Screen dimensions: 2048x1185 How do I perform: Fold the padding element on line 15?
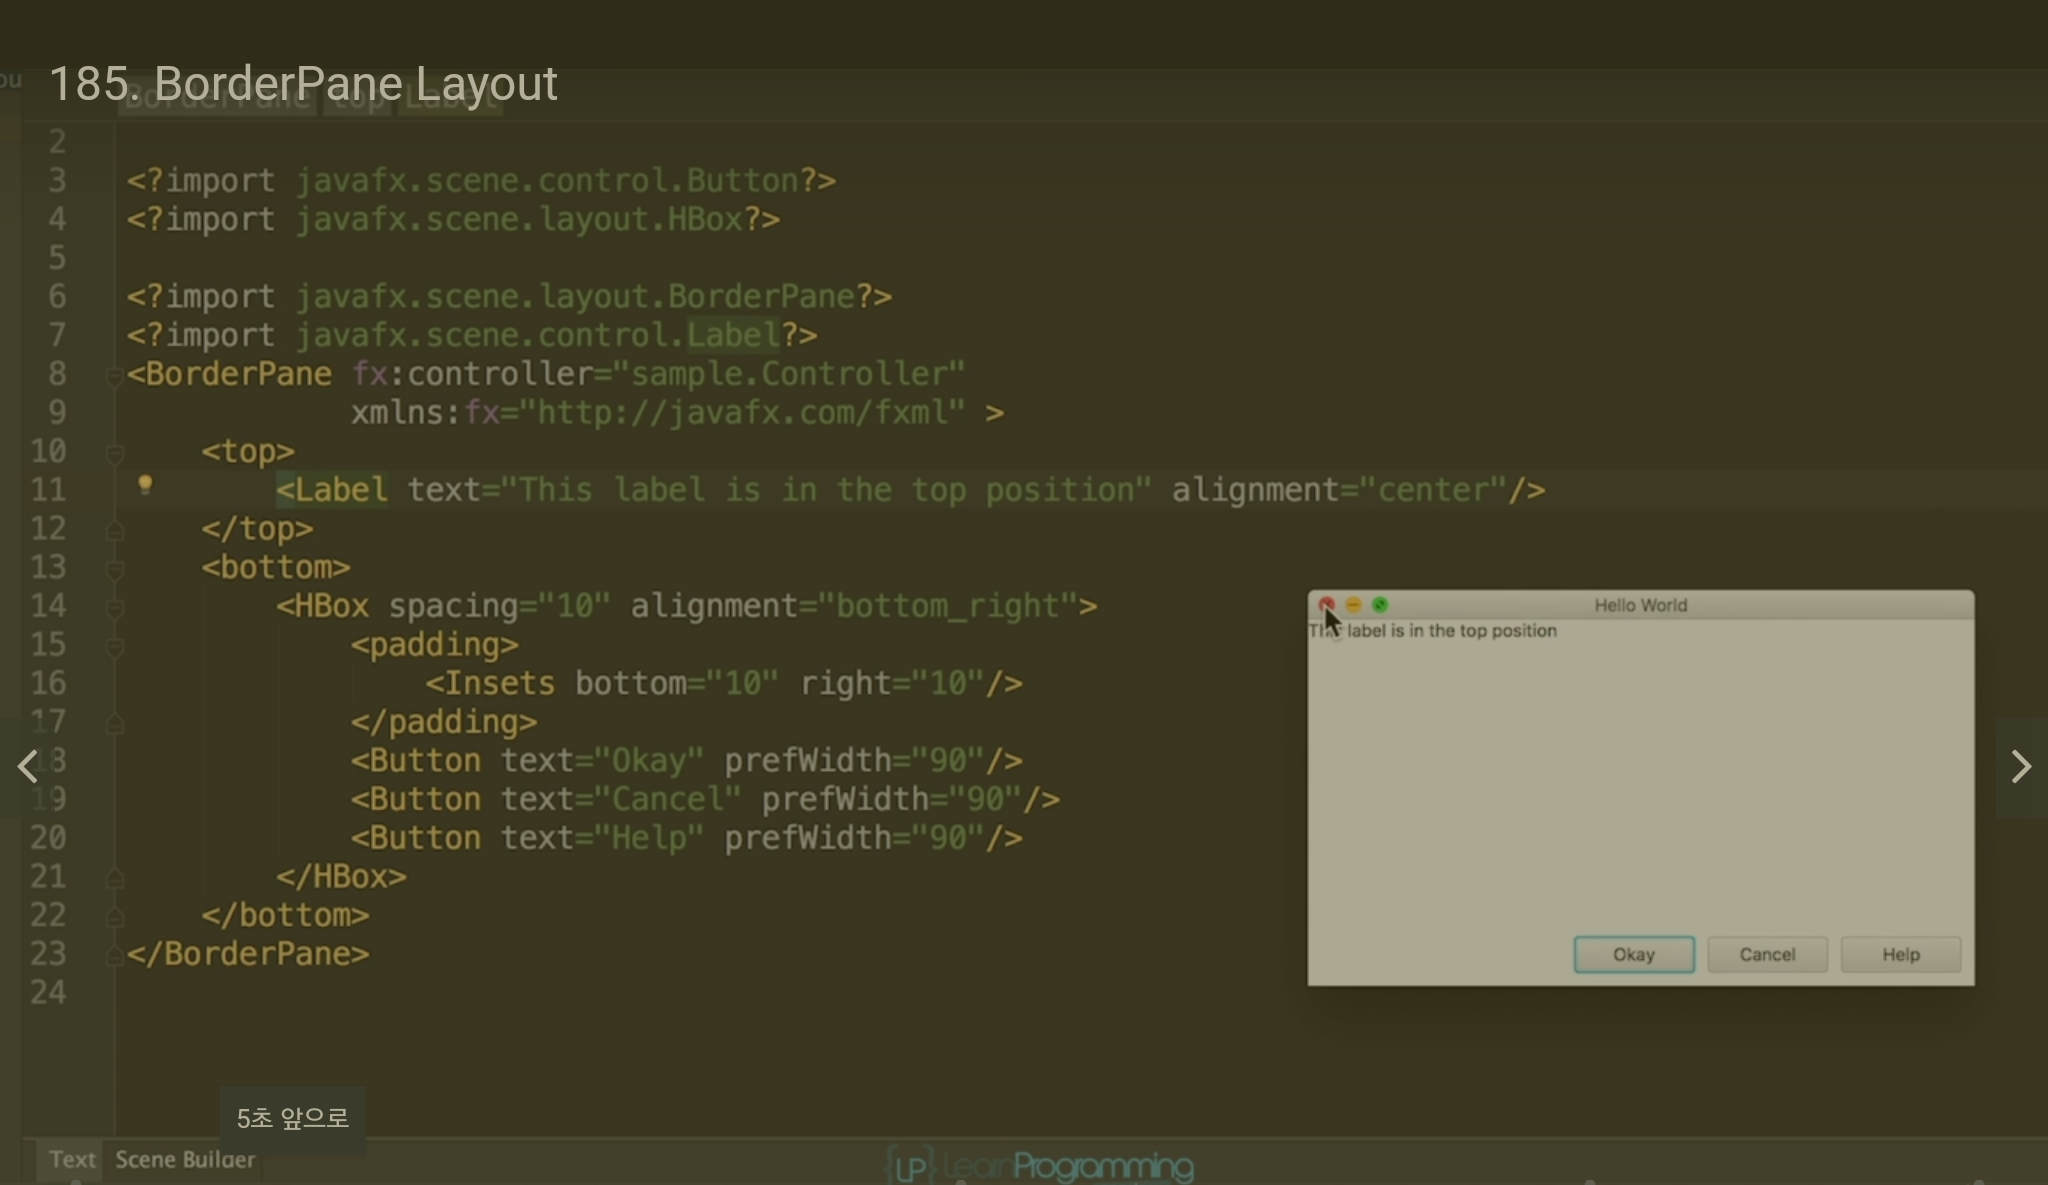point(114,646)
